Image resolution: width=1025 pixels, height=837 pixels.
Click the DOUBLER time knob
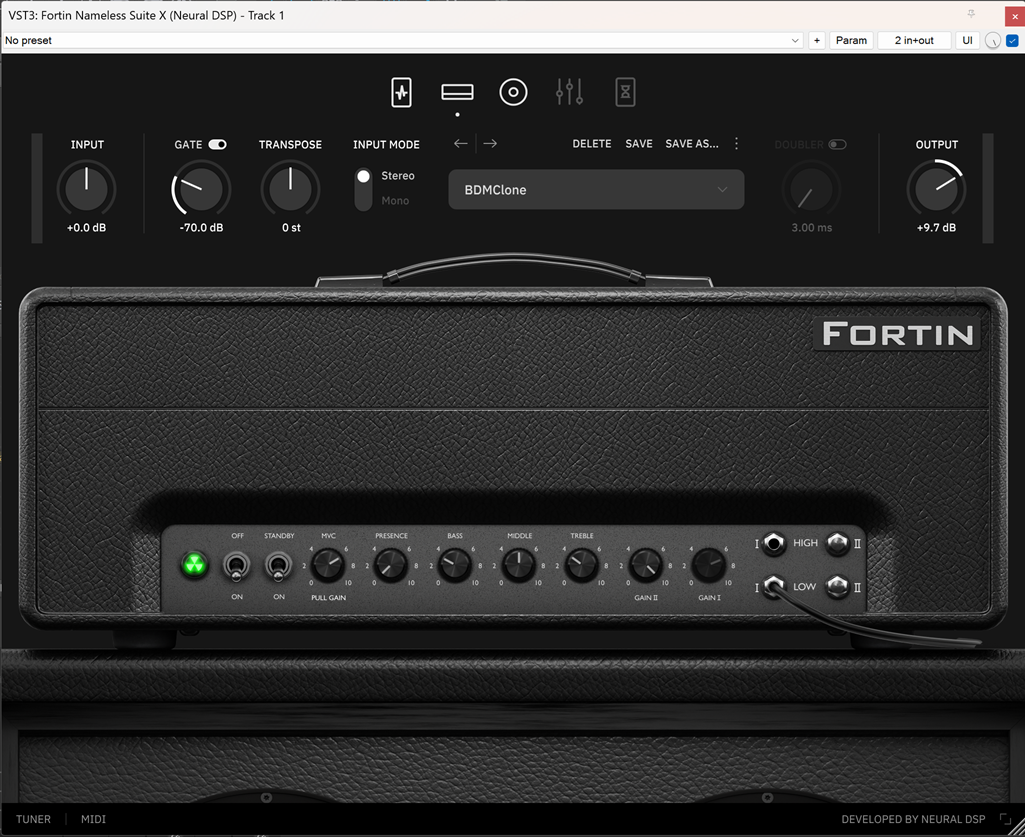pos(811,188)
